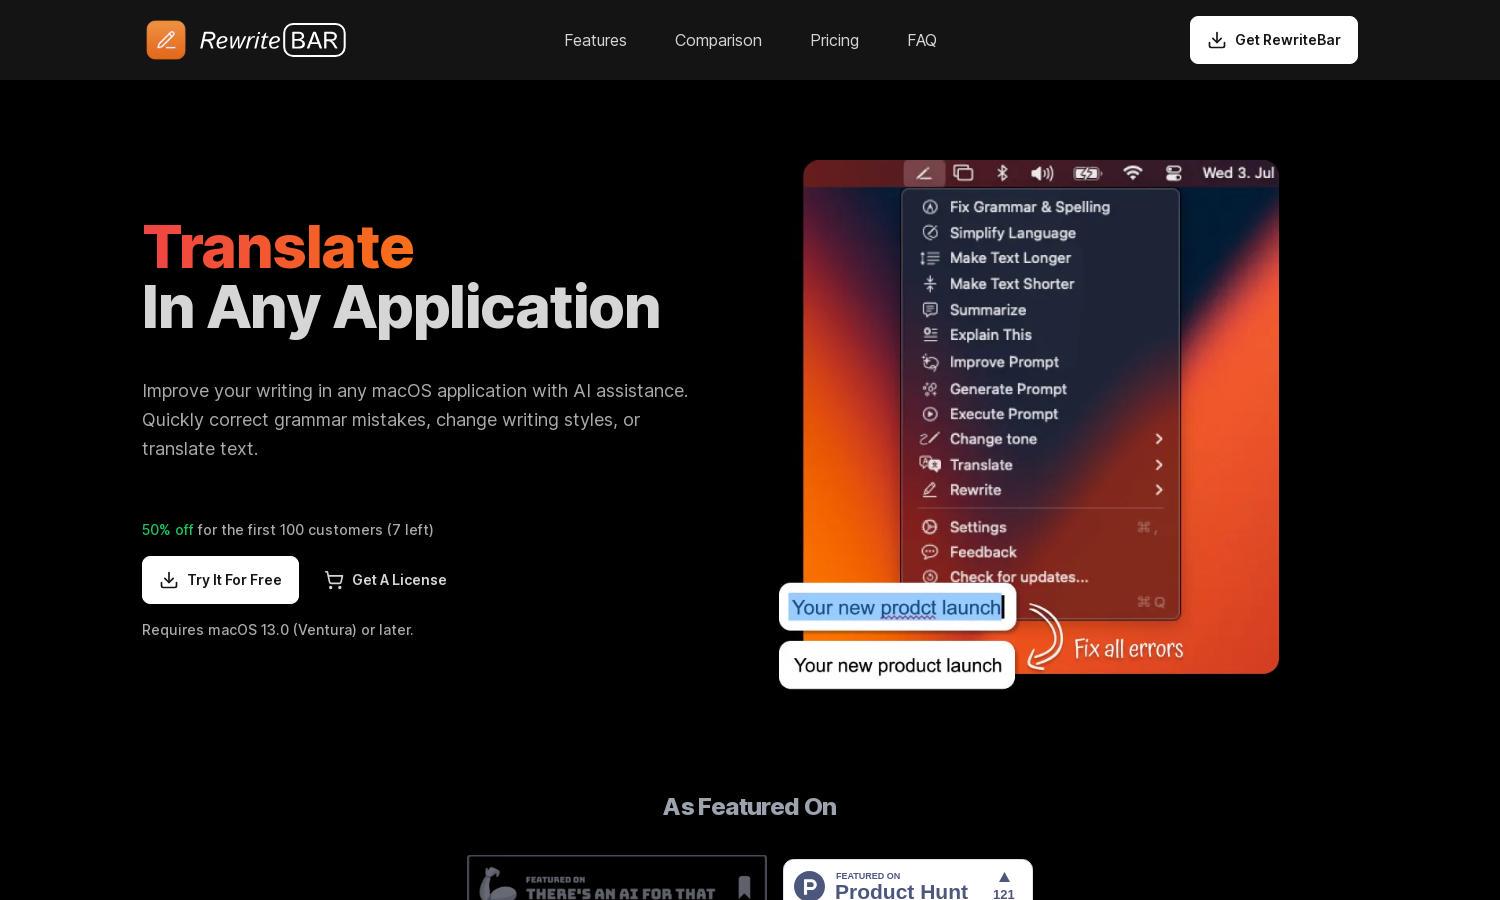Click download icon inside Try It For Free
The height and width of the screenshot is (900, 1500).
169,580
